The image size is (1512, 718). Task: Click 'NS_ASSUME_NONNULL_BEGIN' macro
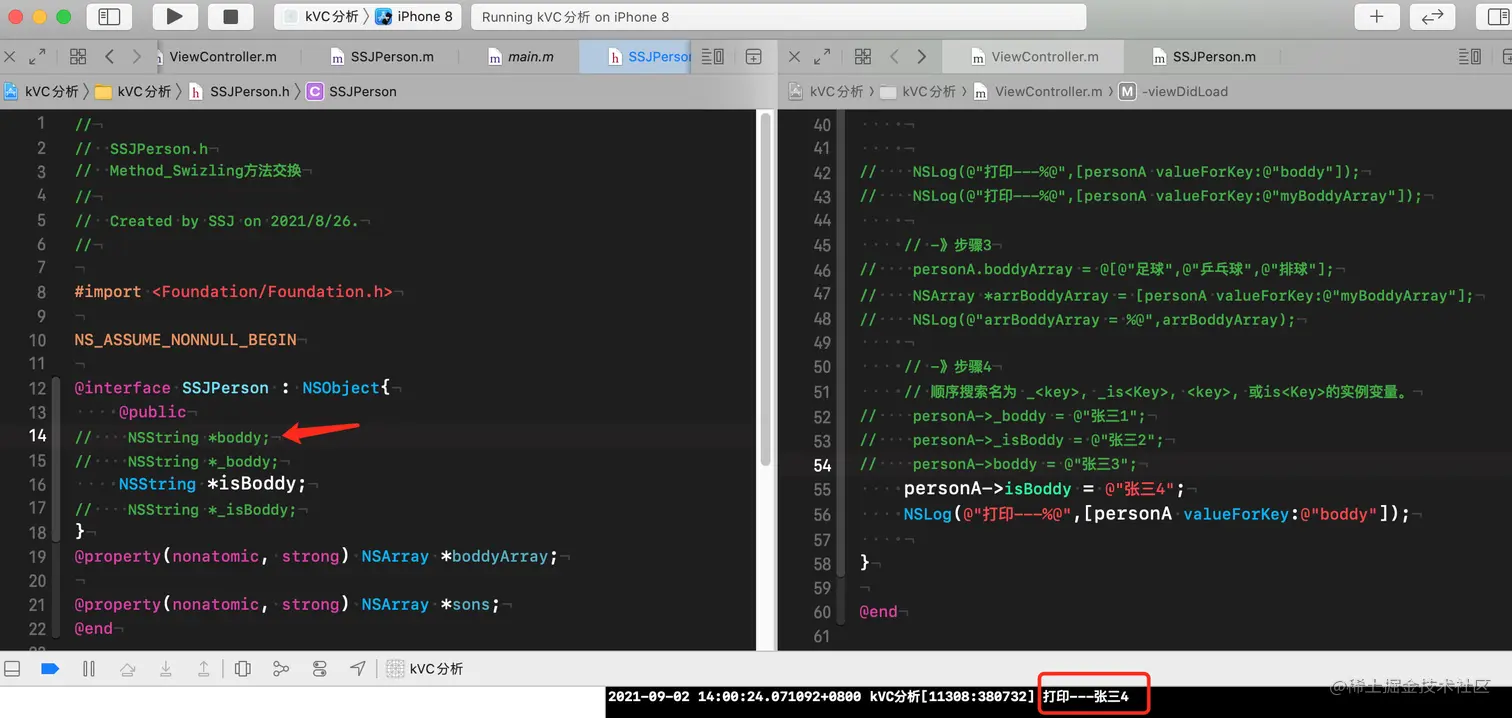pos(185,339)
